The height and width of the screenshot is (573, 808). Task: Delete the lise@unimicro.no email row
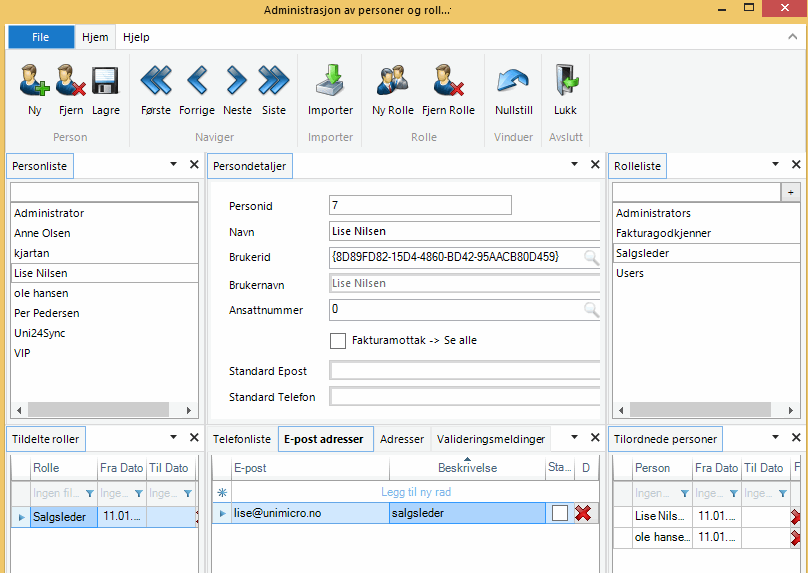point(584,513)
